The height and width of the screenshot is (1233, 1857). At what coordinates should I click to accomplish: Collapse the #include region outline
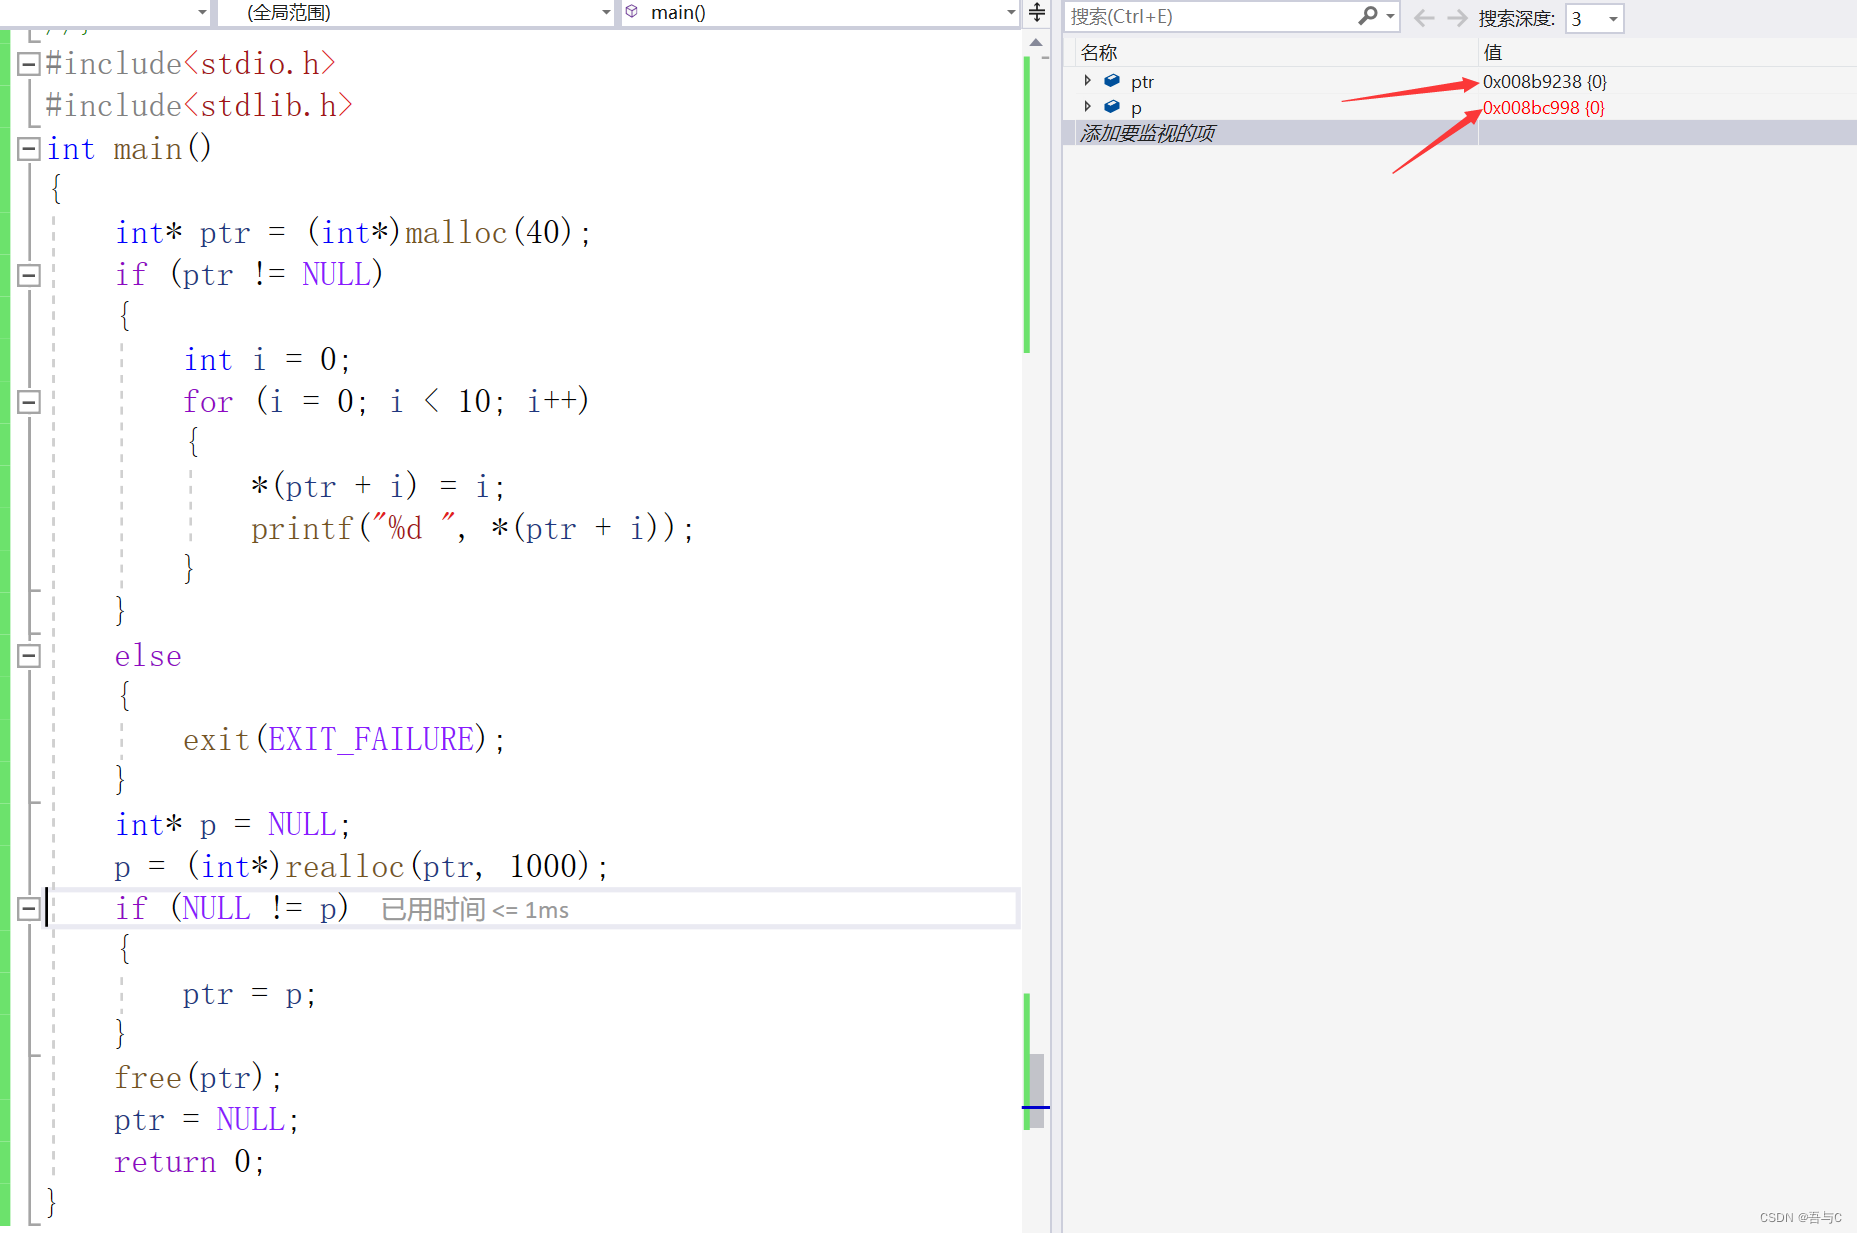[29, 64]
